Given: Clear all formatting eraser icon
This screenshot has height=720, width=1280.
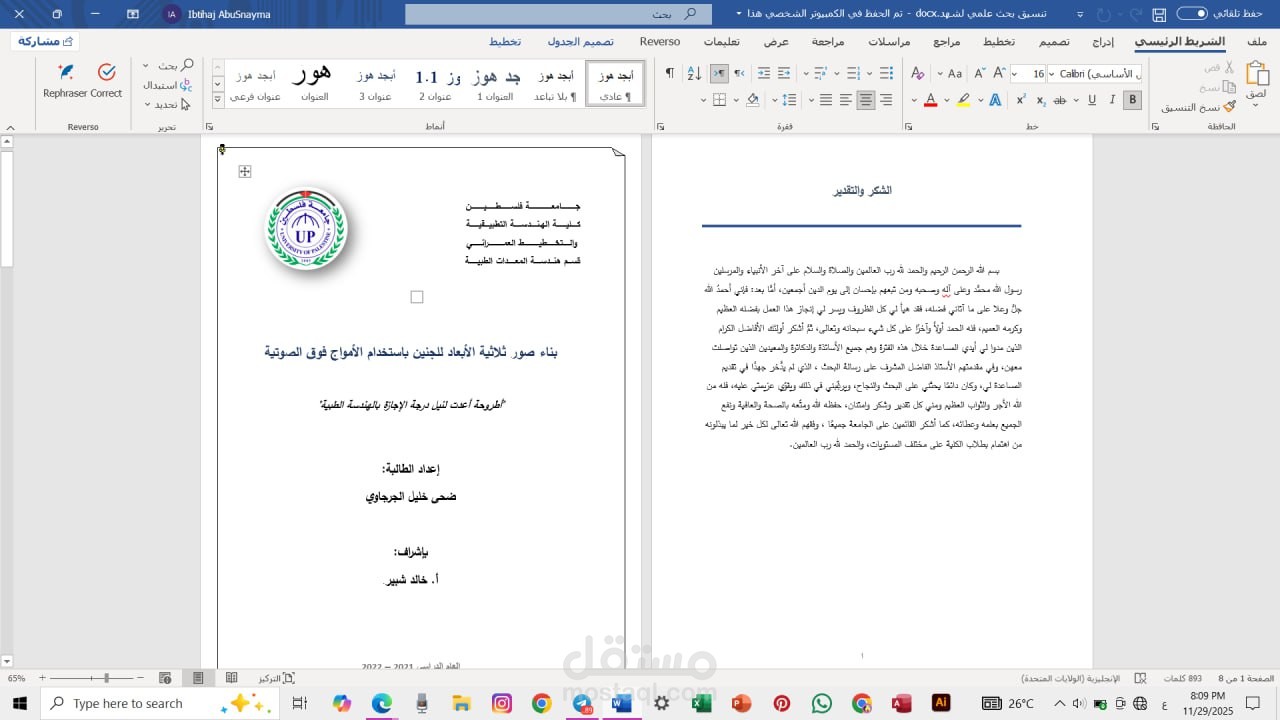Looking at the screenshot, I should coord(918,74).
